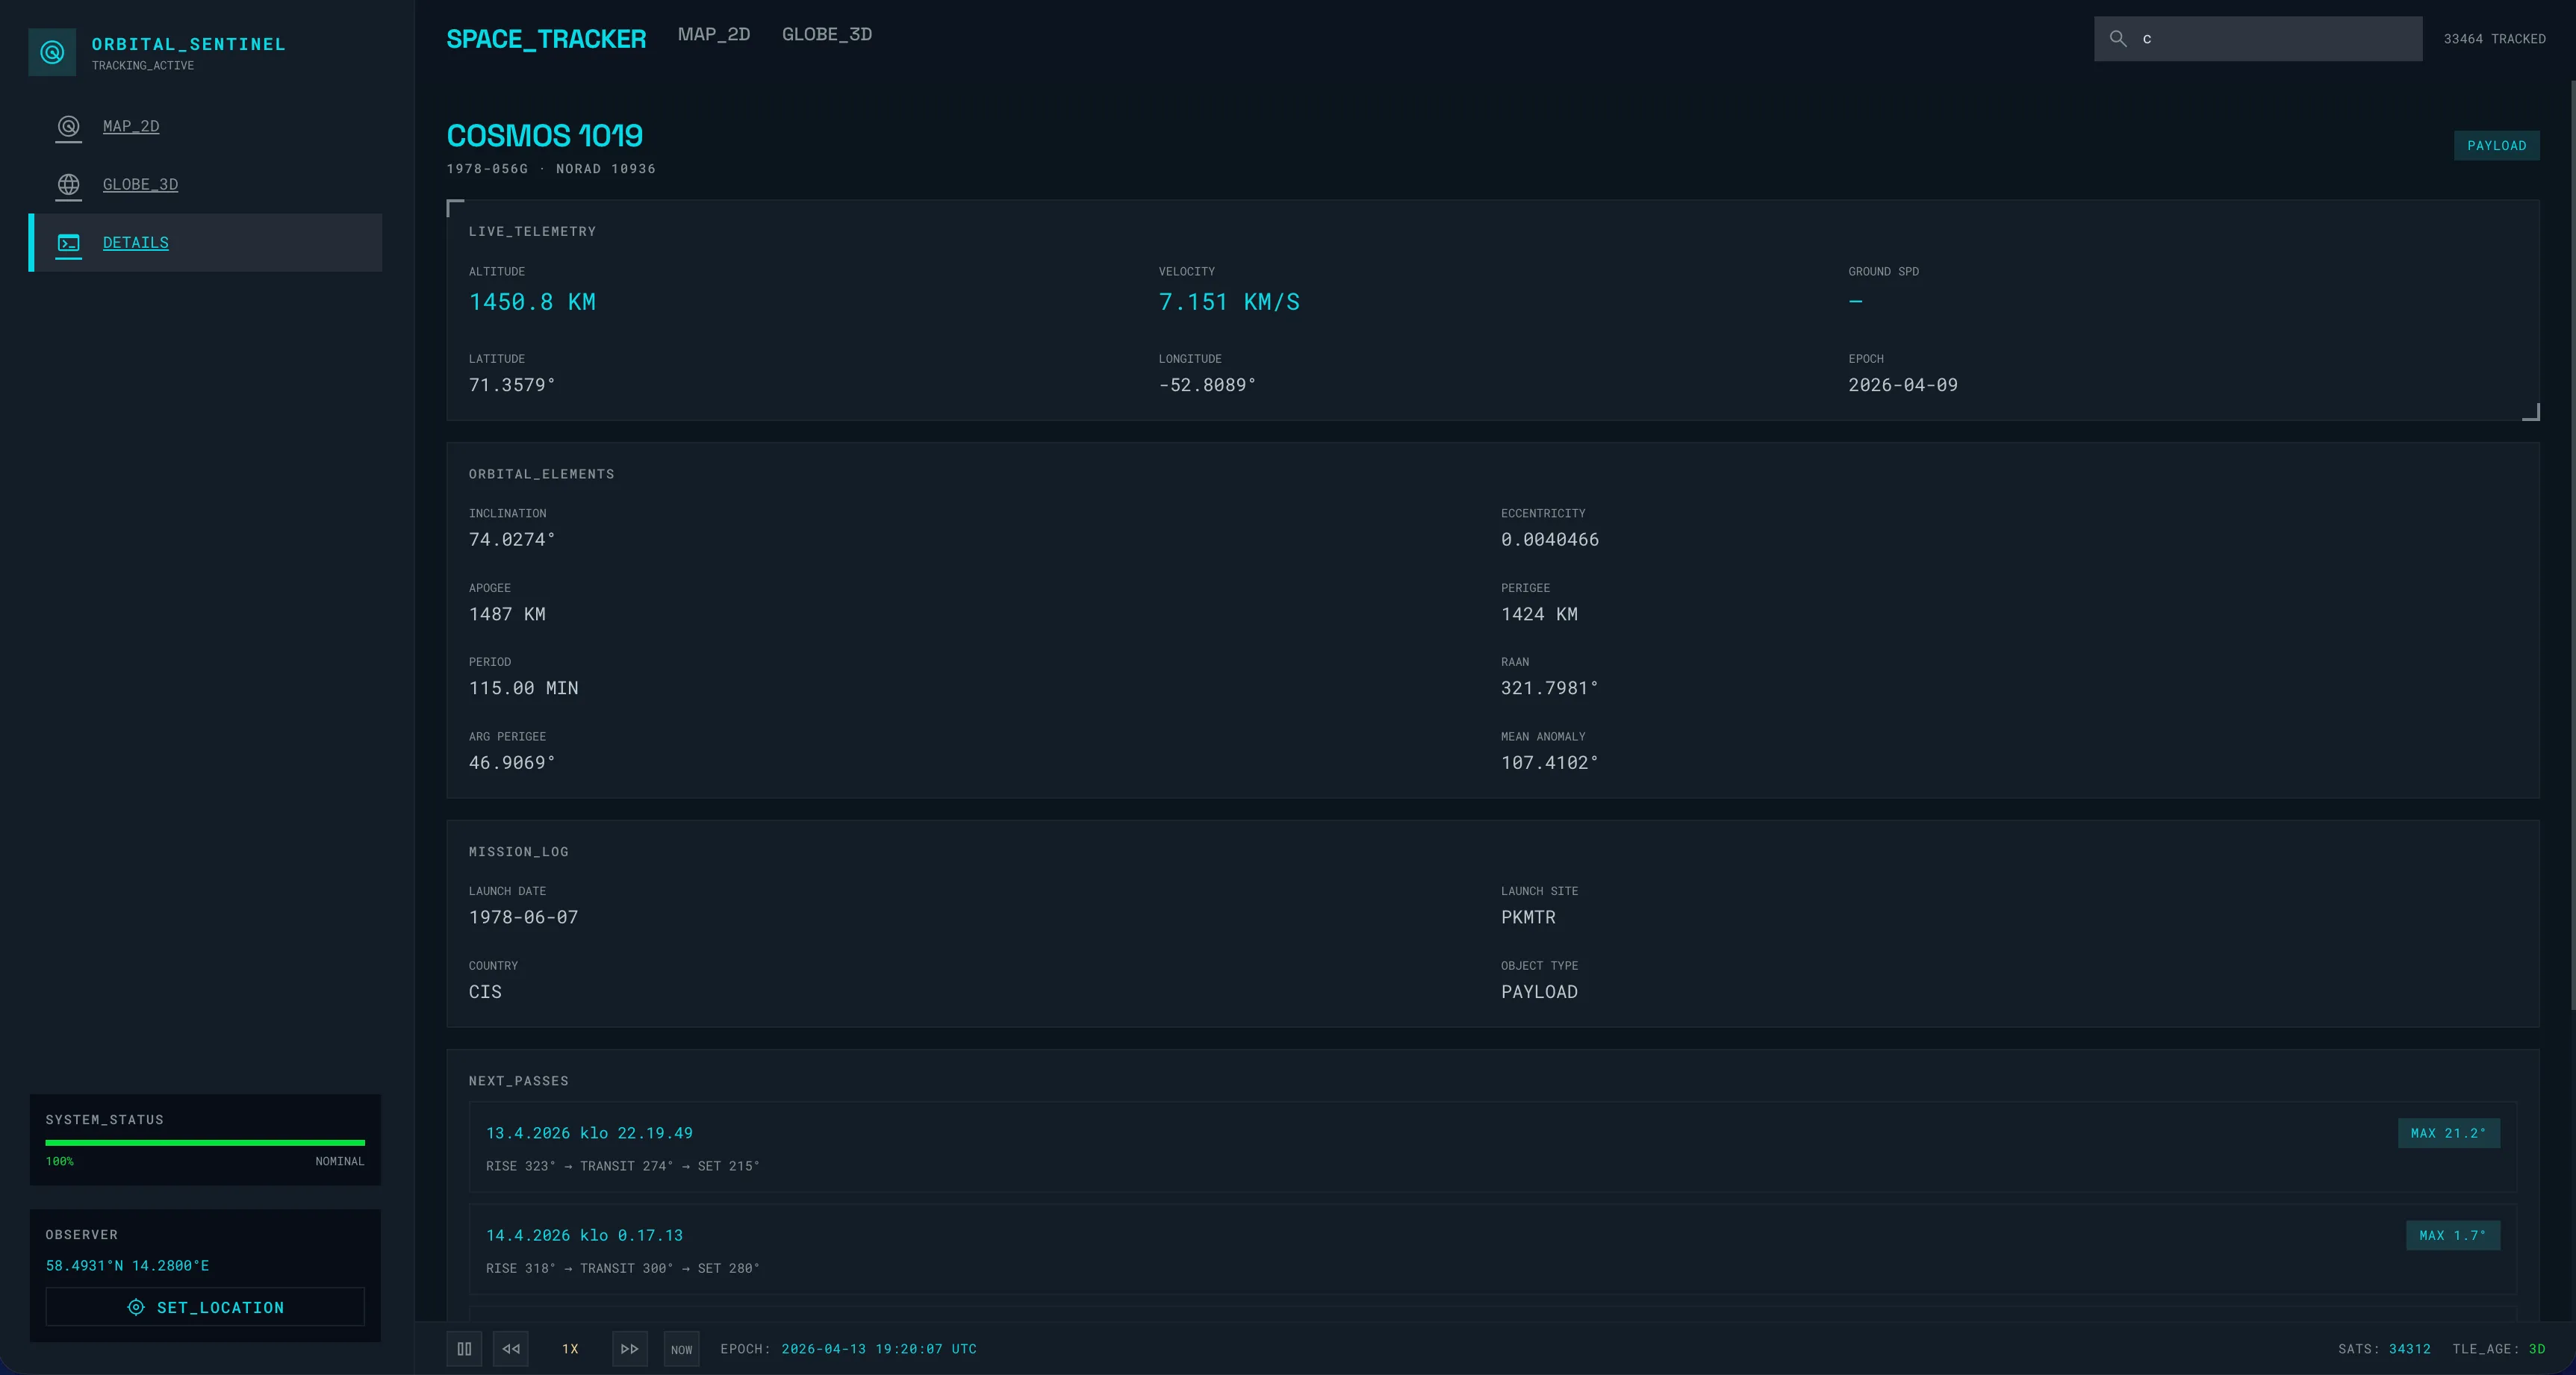Click the 1978-056G NORAD 10936 identifier line

click(x=551, y=169)
